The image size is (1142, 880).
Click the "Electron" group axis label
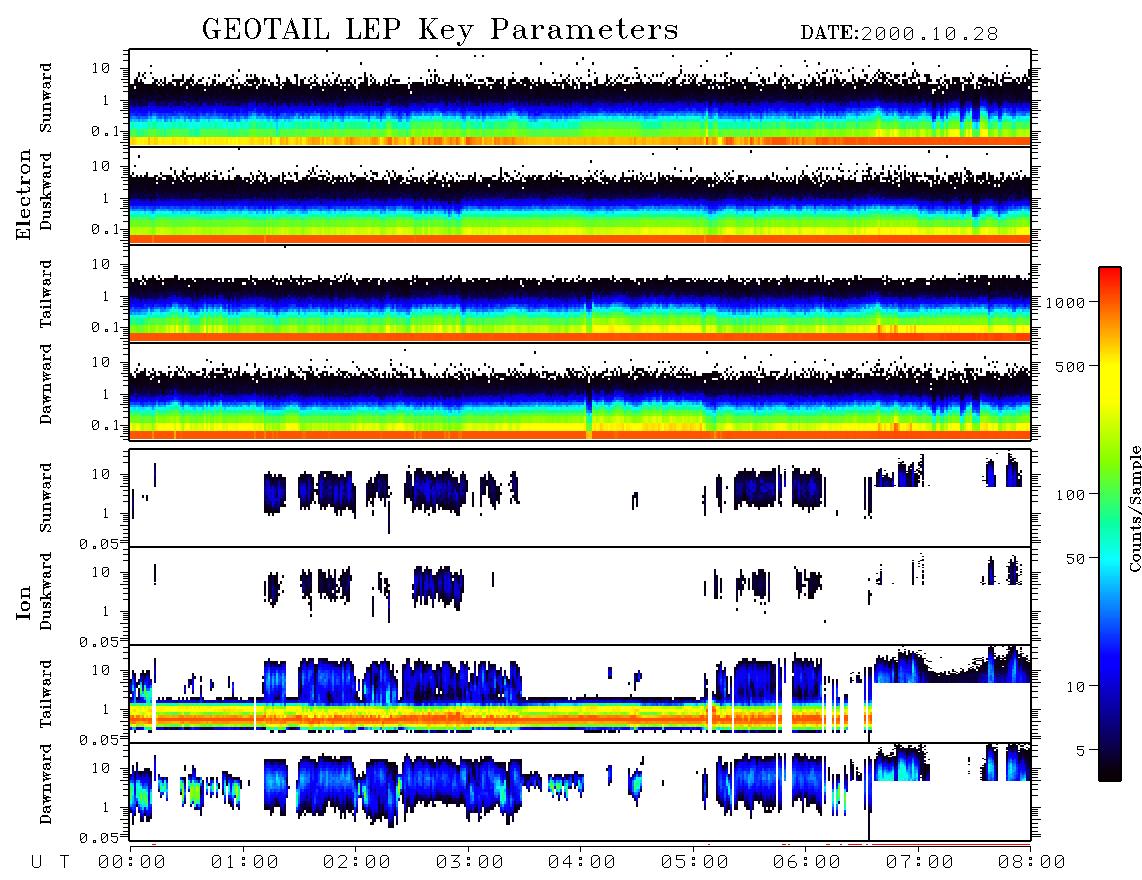coord(24,195)
